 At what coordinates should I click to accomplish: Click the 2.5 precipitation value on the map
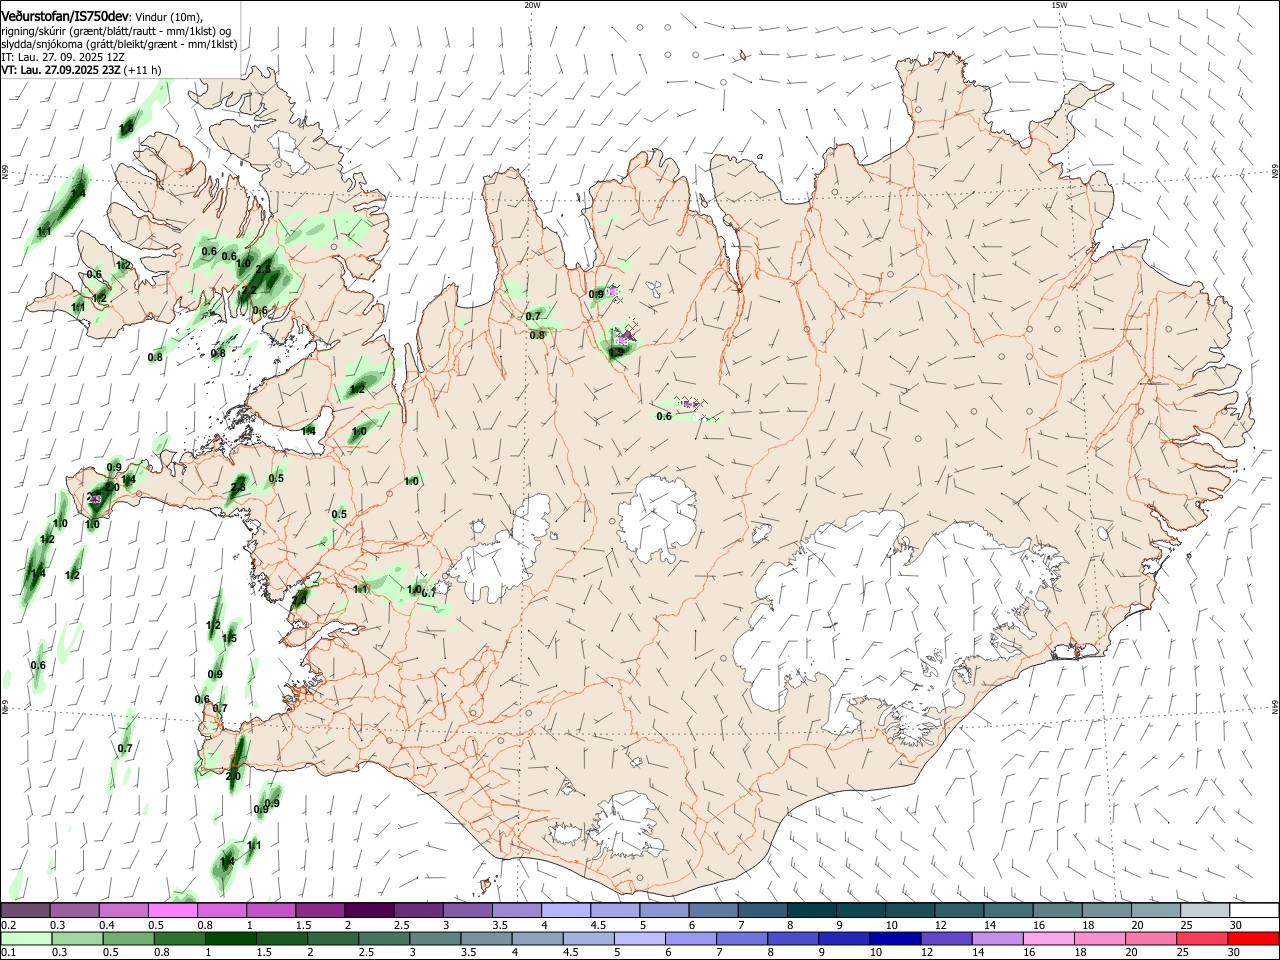263,269
